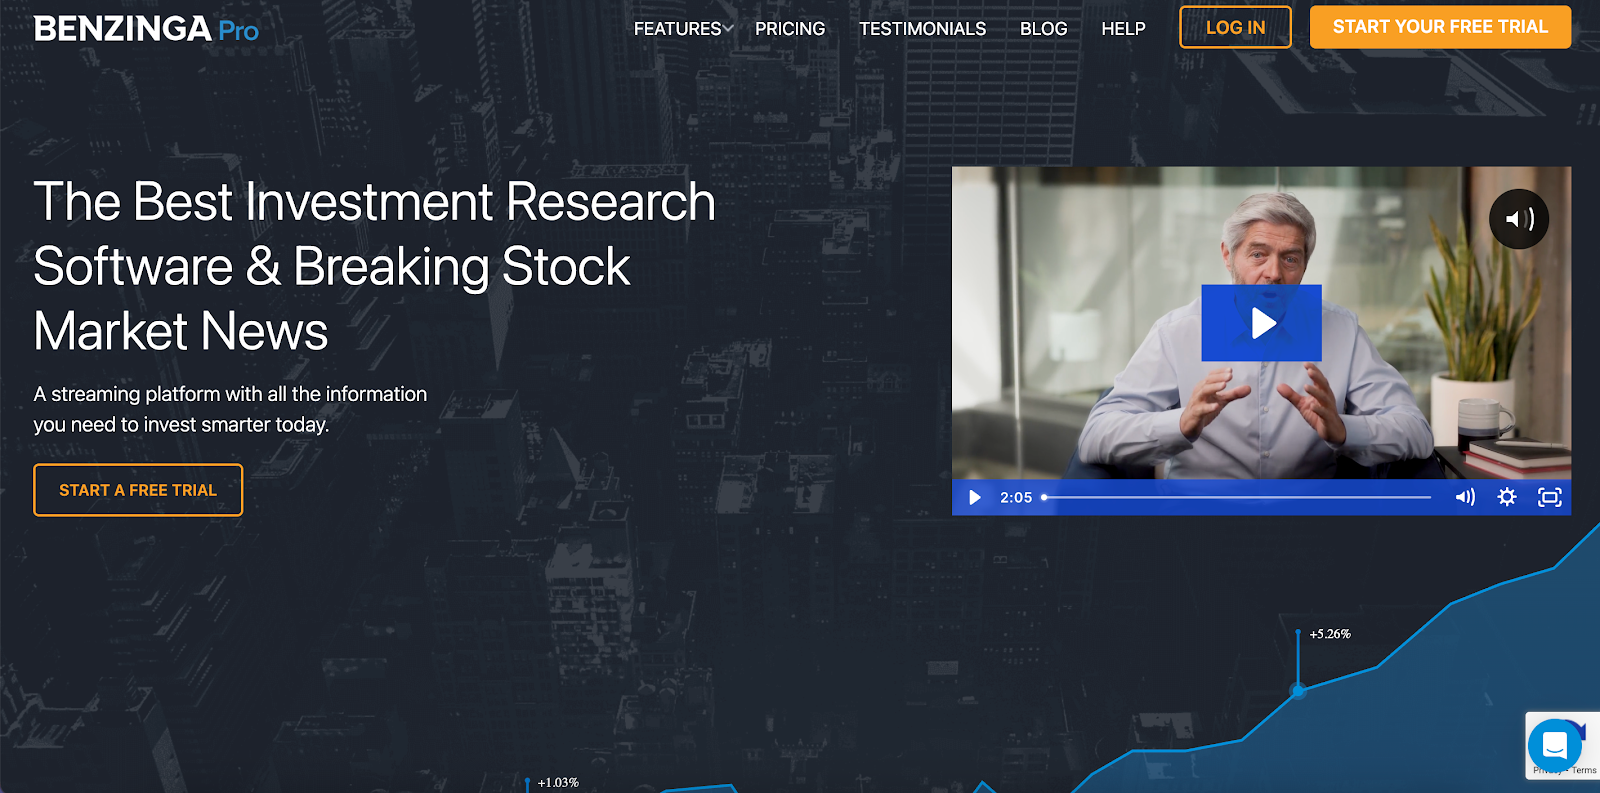Toggle the volume icon in video controls
The width and height of the screenshot is (1600, 793).
pyautogui.click(x=1465, y=497)
